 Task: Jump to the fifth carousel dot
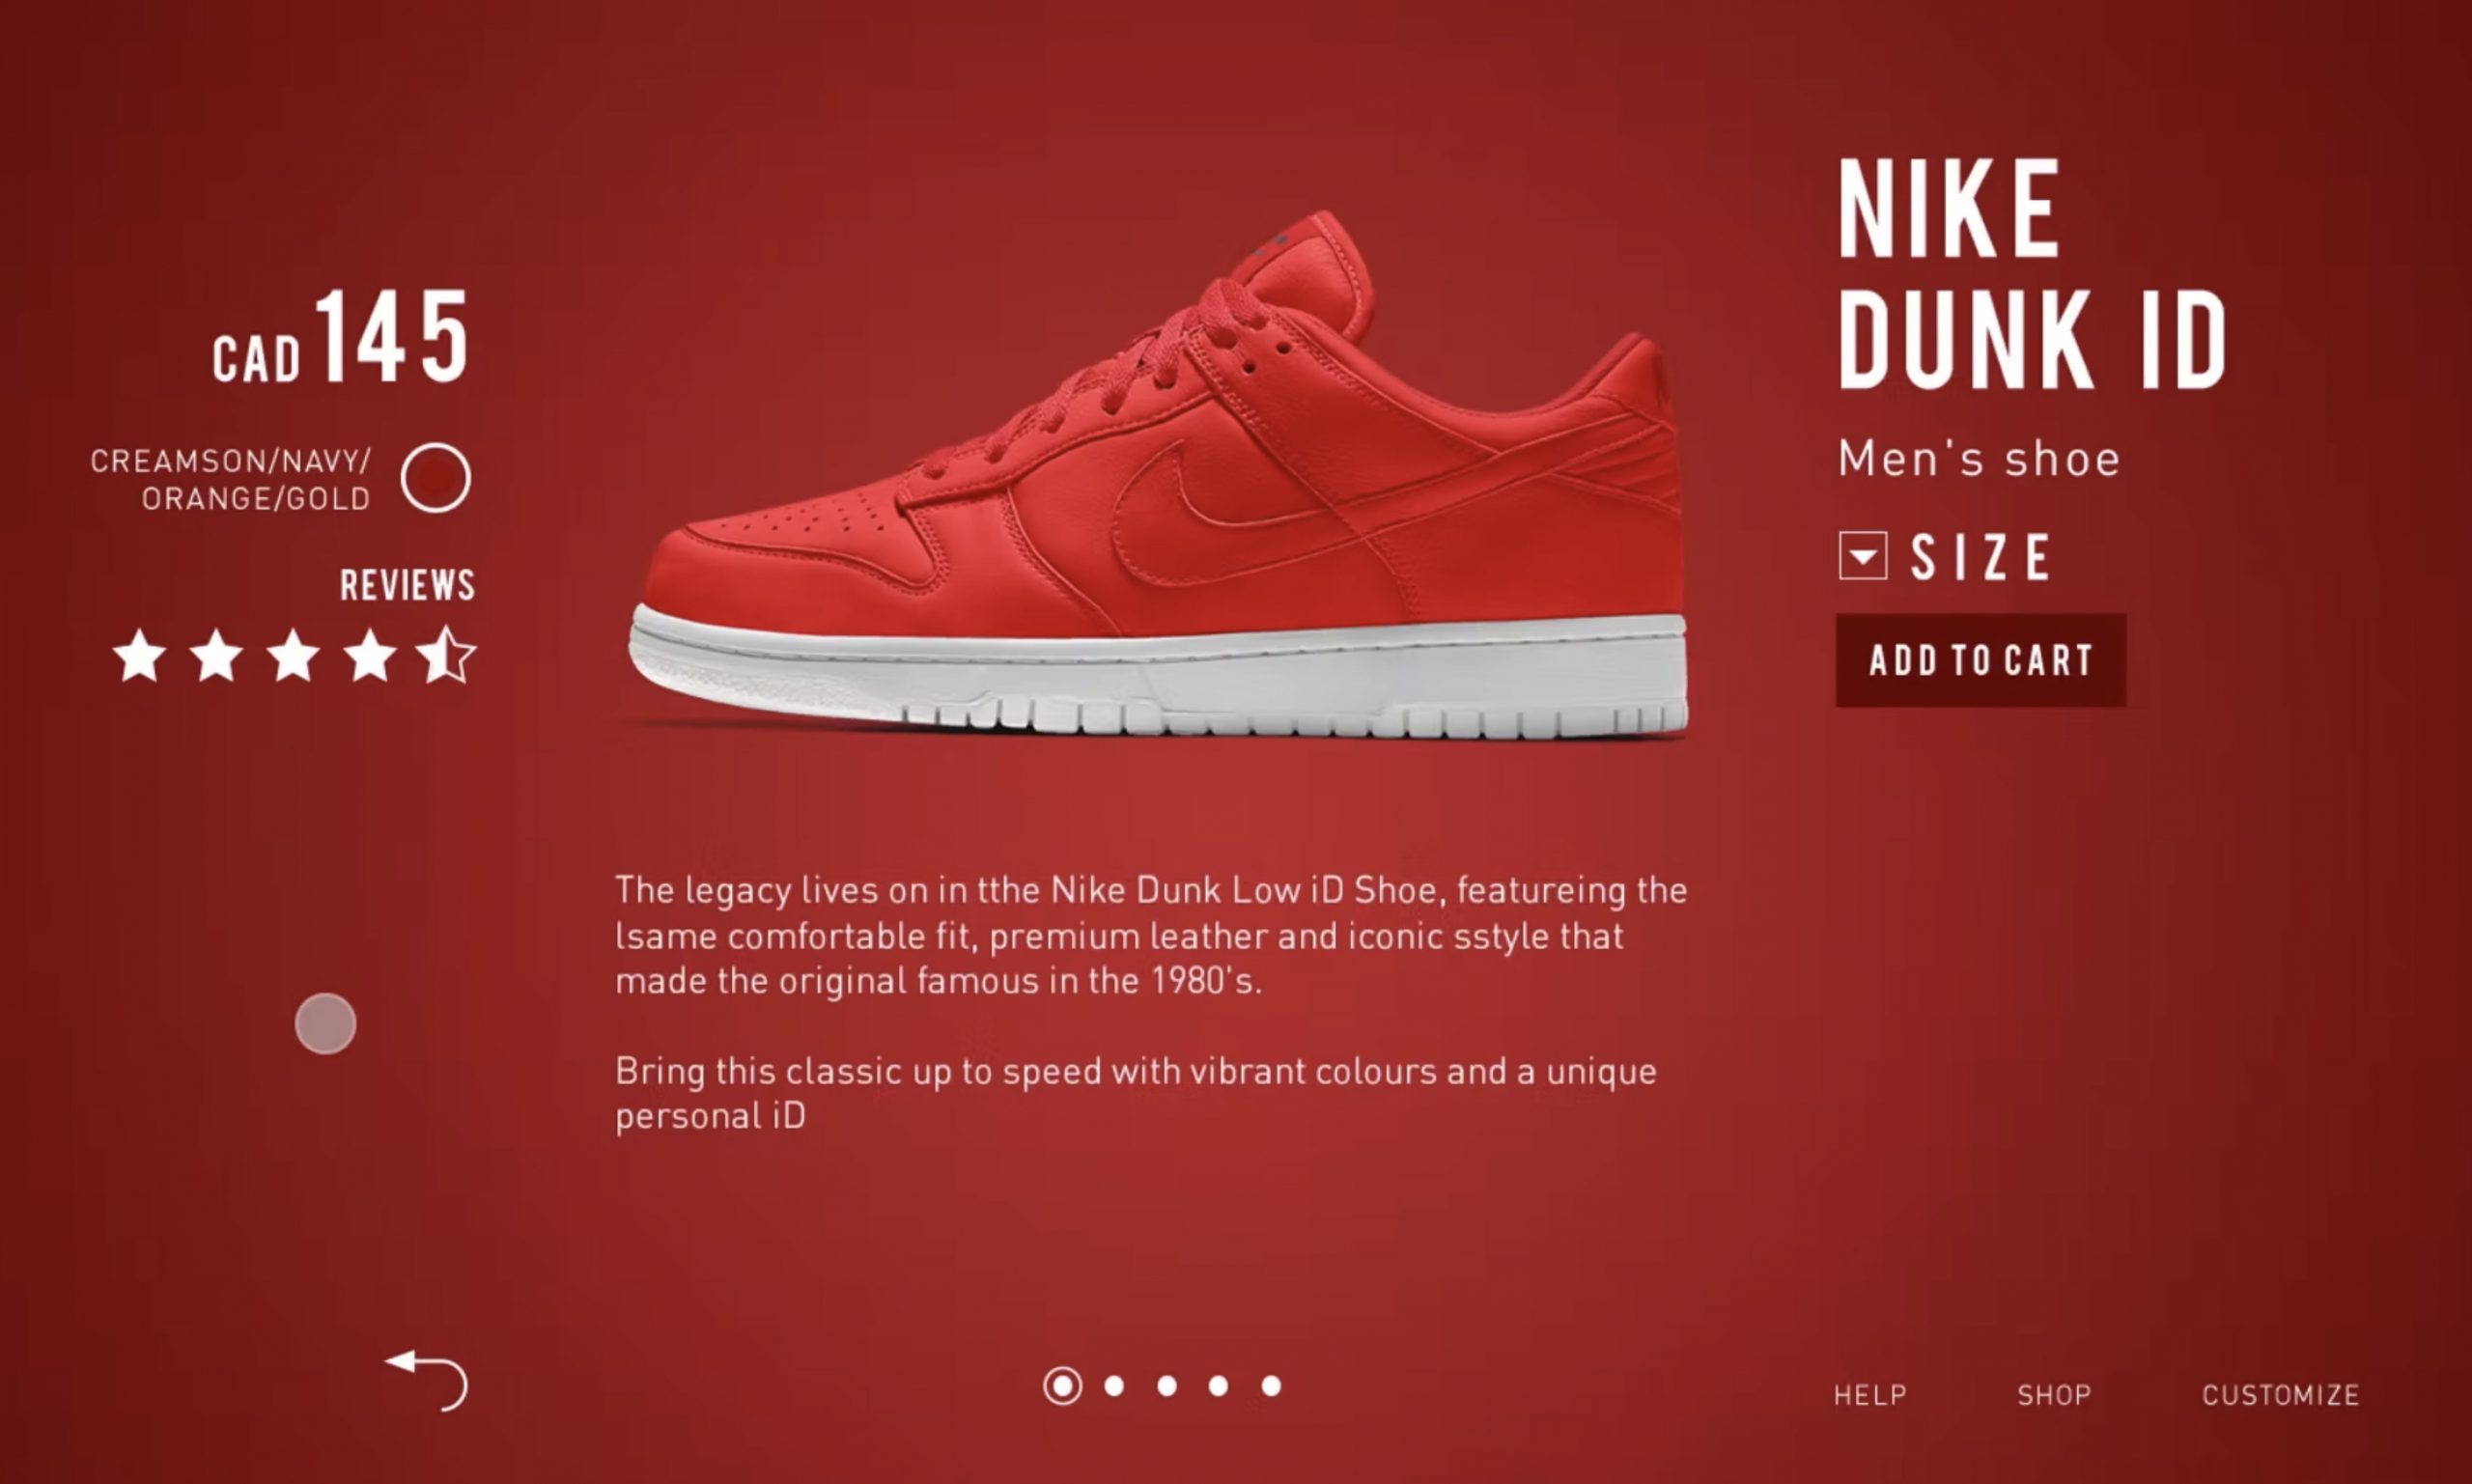[1271, 1386]
